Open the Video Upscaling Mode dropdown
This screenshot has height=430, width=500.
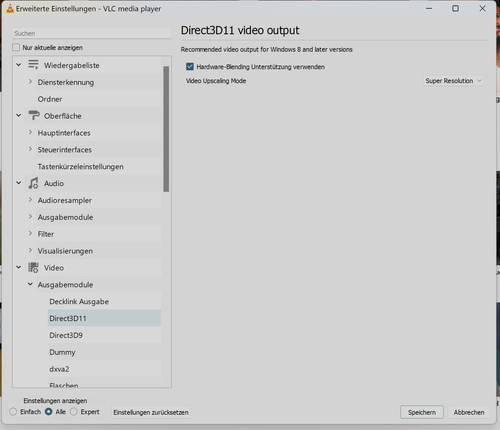[x=454, y=81]
